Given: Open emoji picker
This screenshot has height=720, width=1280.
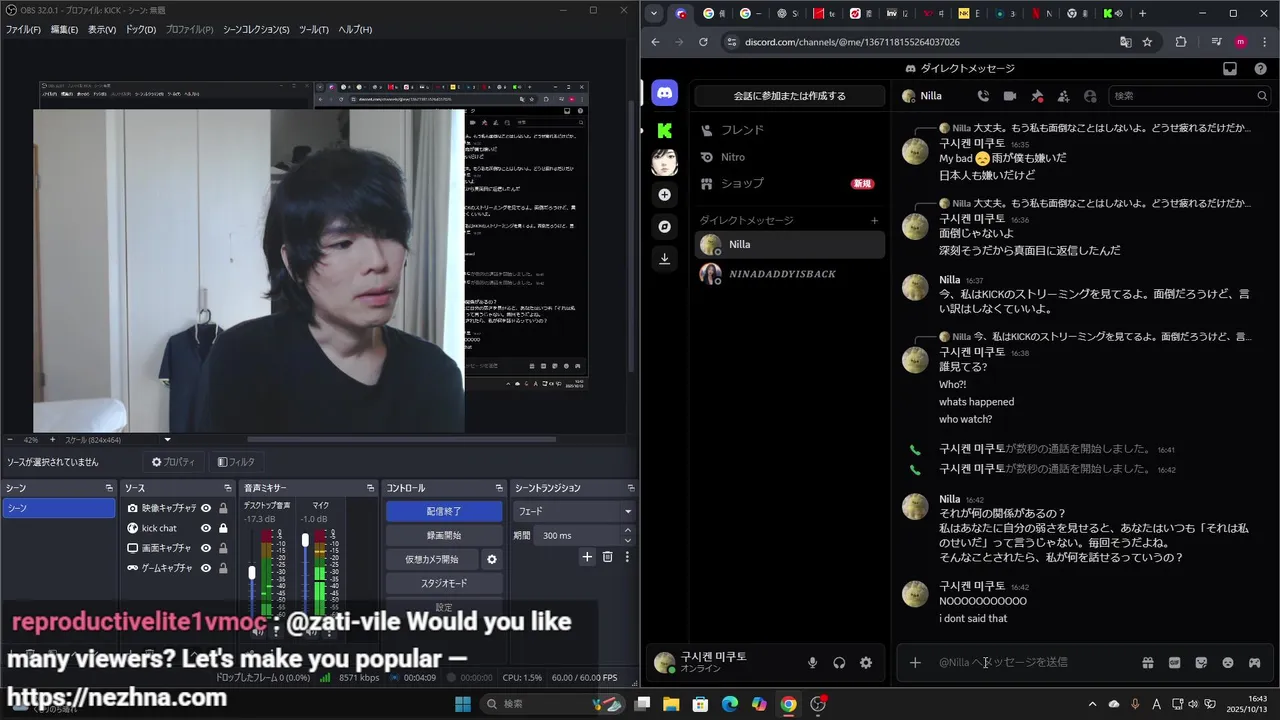Looking at the screenshot, I should pyautogui.click(x=1228, y=662).
